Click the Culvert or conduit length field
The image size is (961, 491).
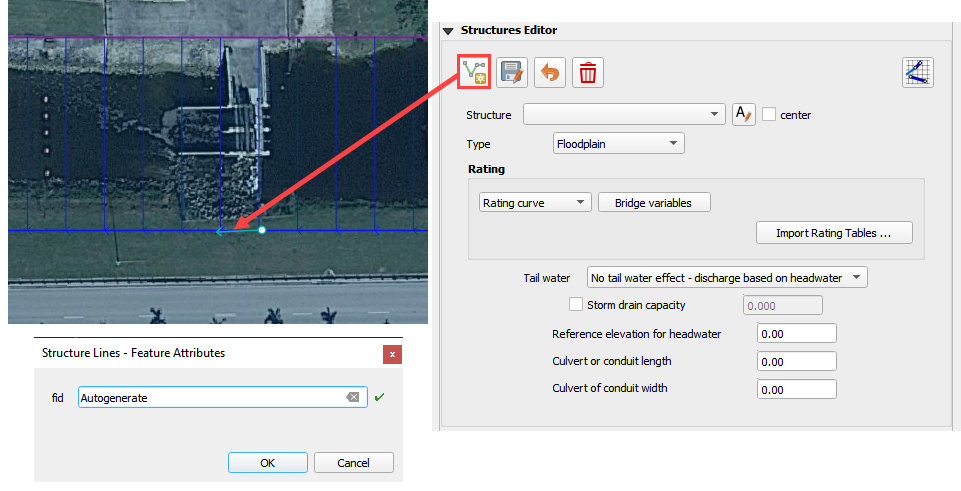point(796,362)
